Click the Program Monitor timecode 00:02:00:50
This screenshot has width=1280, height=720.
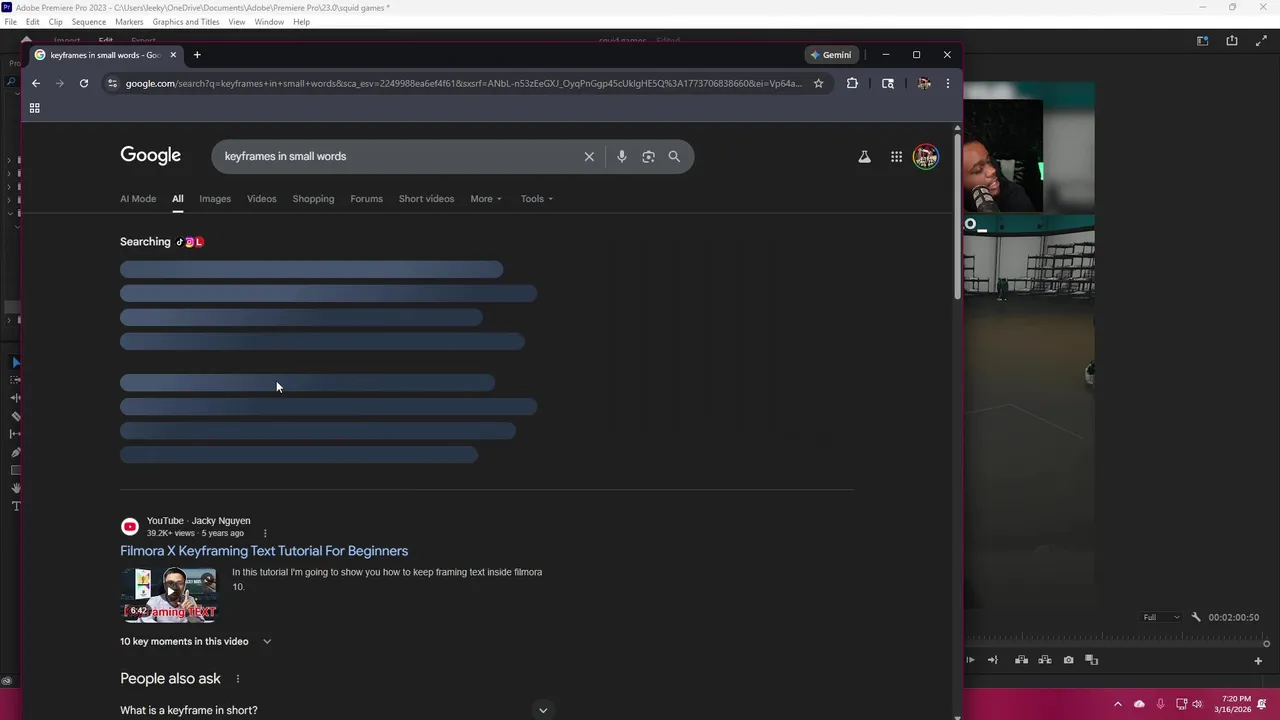coord(1233,617)
